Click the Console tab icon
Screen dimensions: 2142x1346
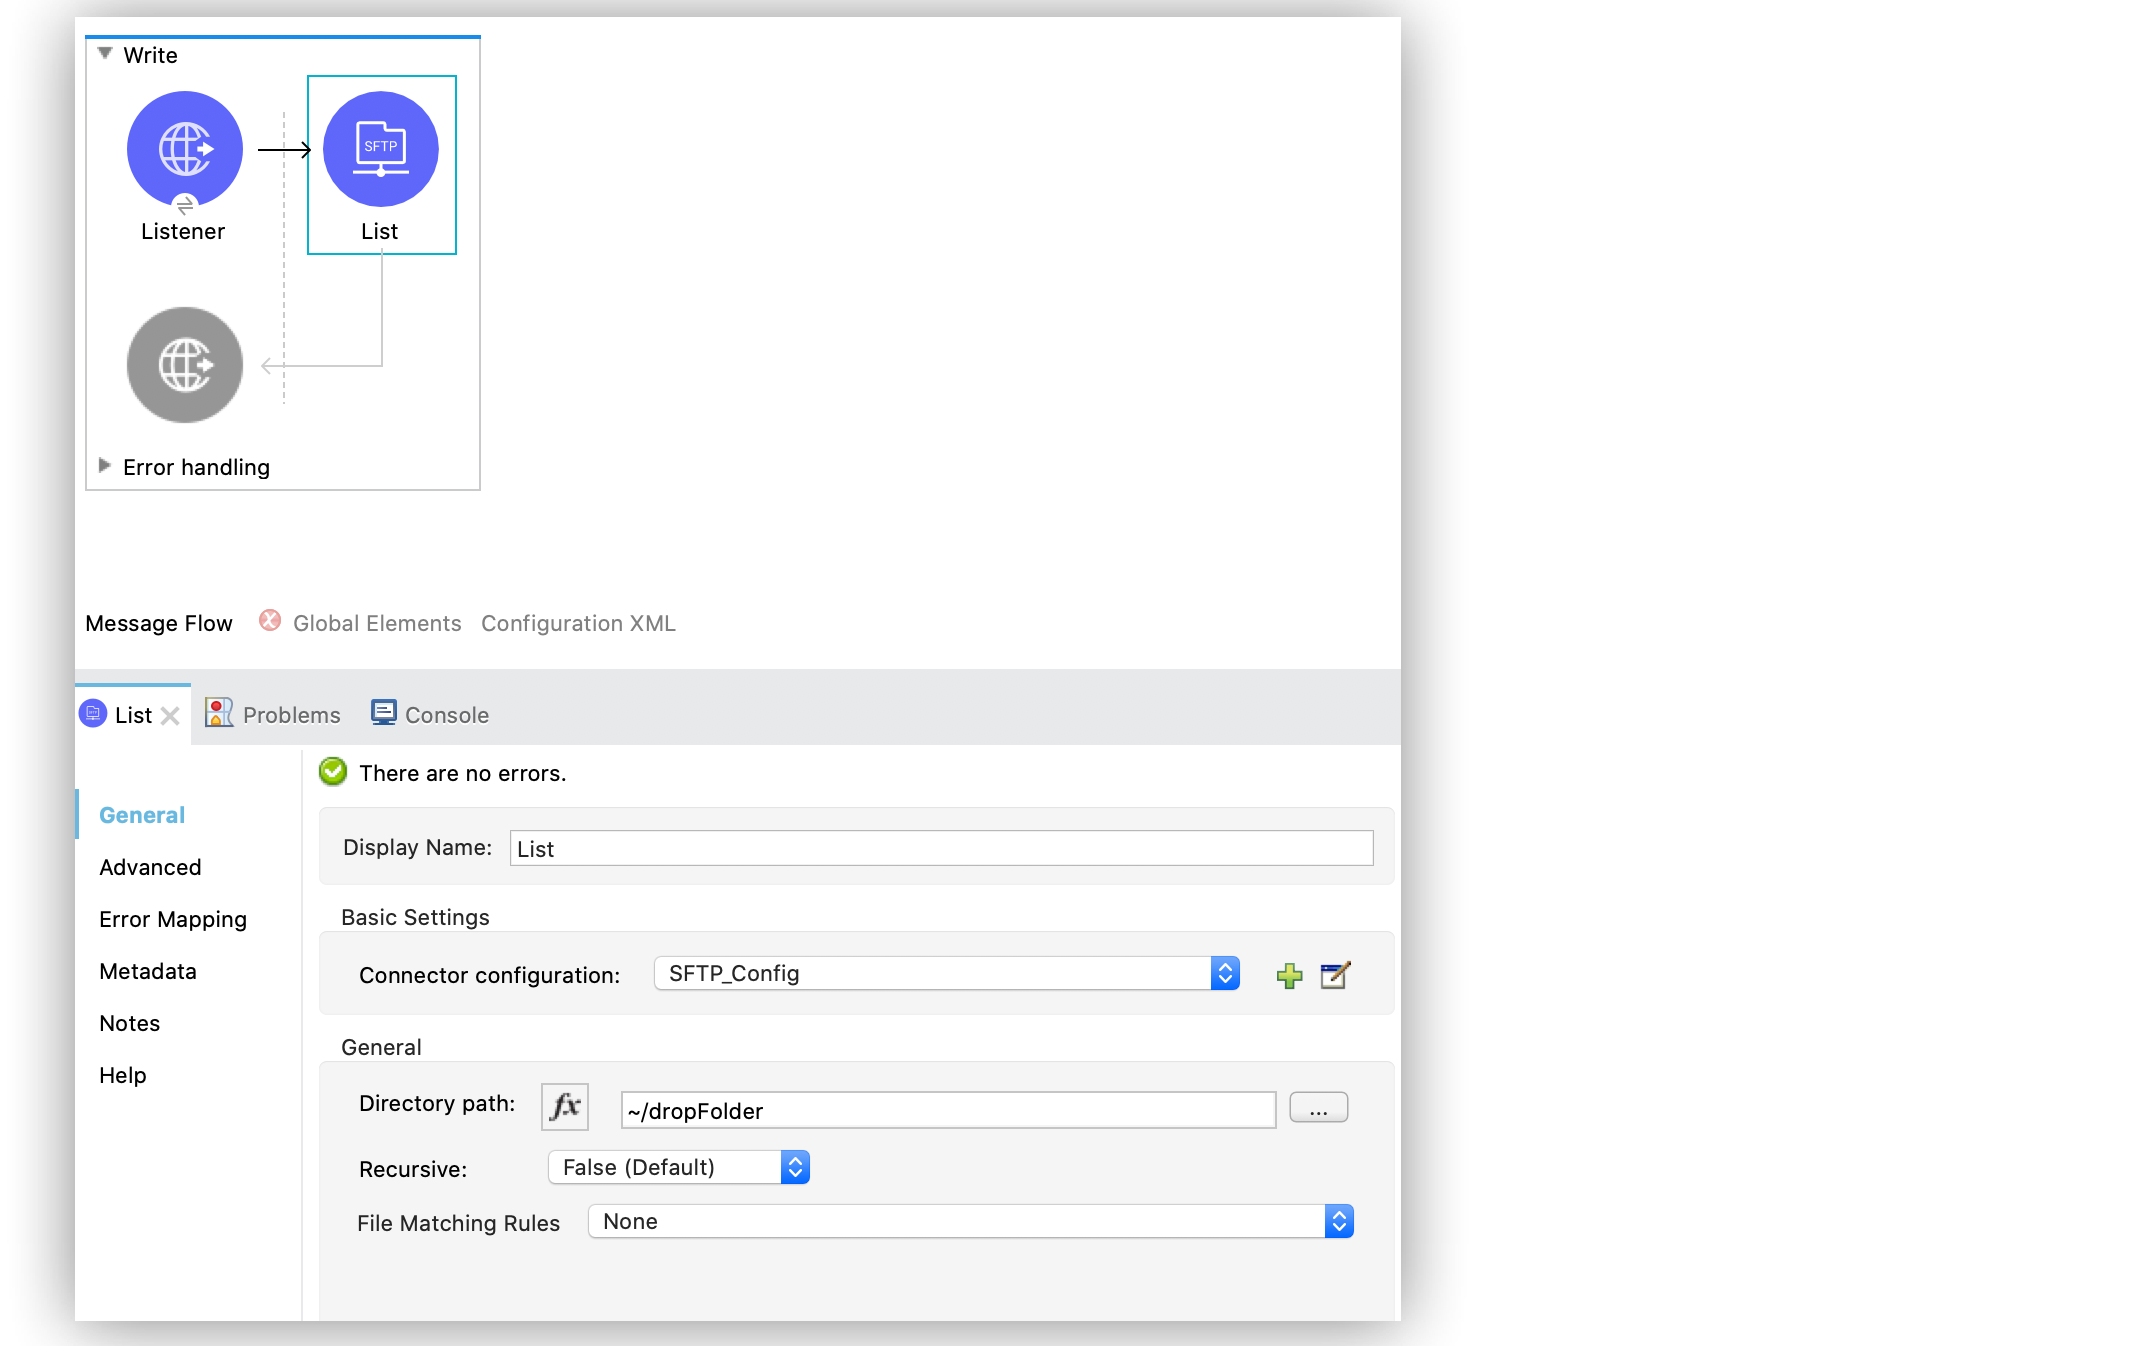pos(383,712)
